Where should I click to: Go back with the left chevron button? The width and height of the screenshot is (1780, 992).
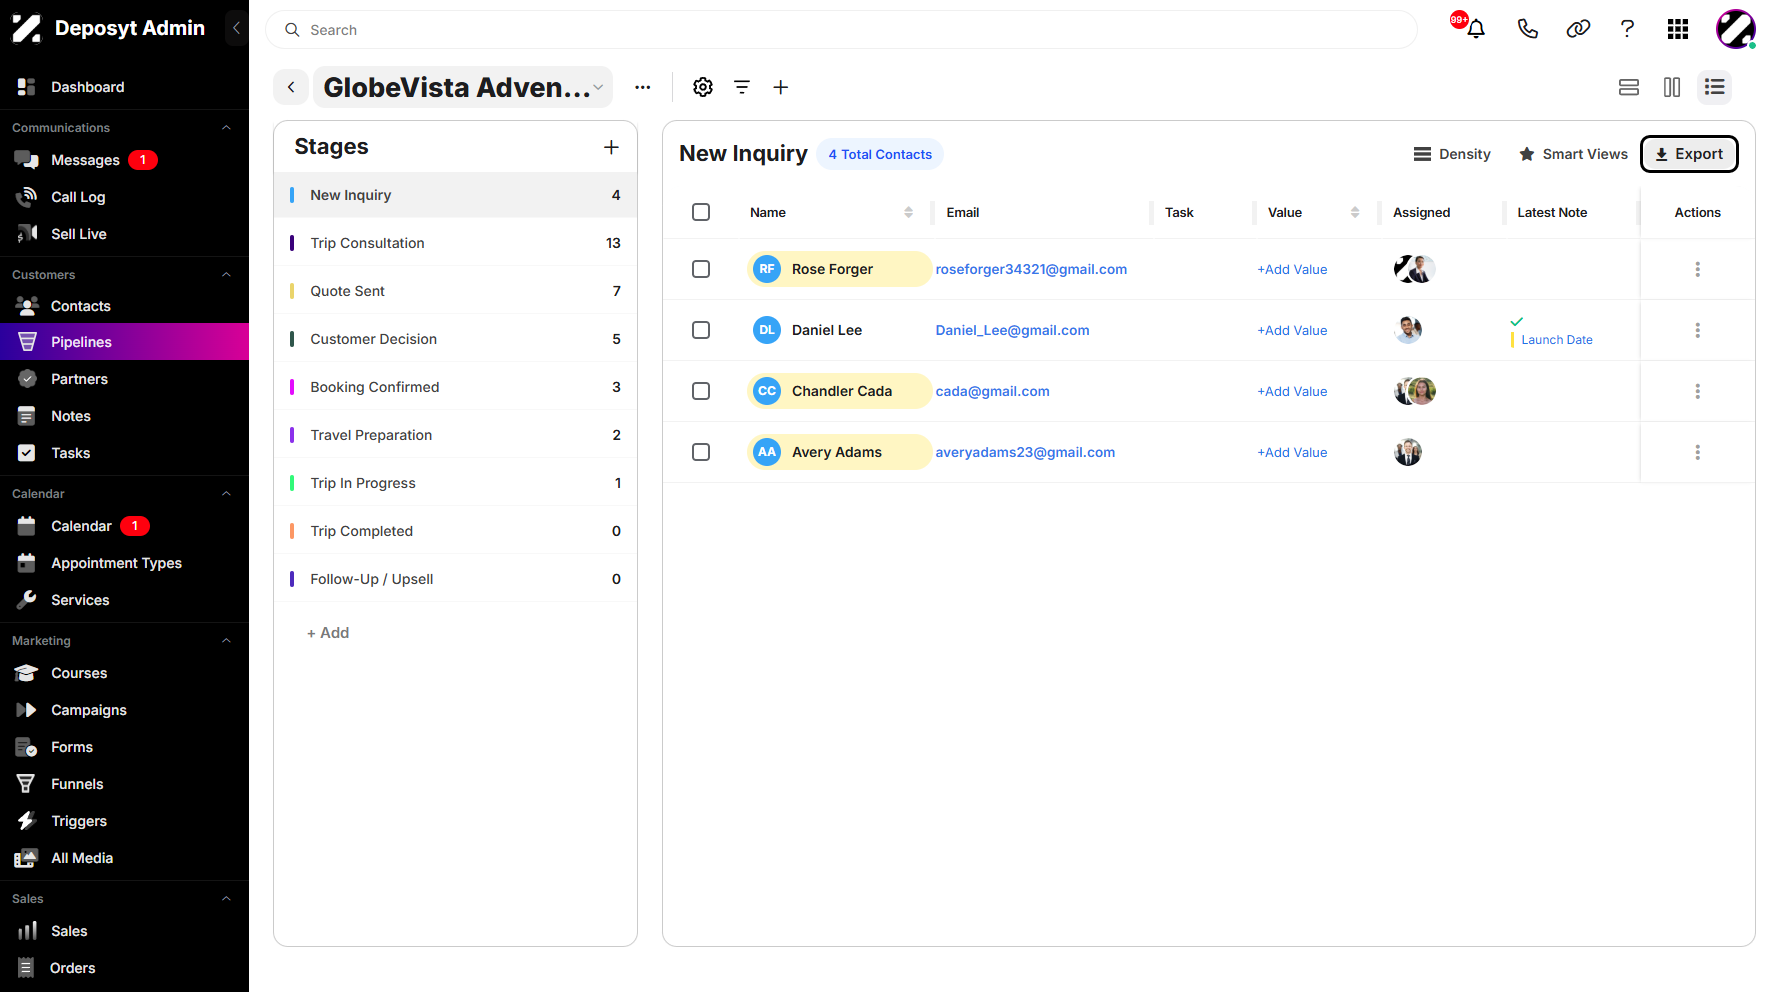[291, 87]
